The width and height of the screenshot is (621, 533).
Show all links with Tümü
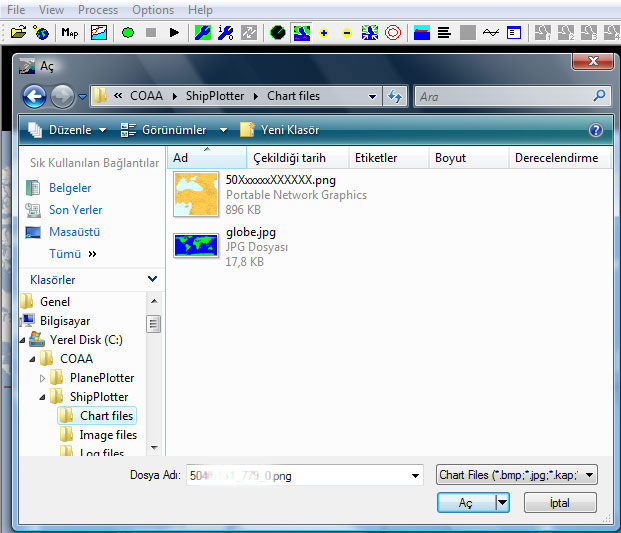72,253
